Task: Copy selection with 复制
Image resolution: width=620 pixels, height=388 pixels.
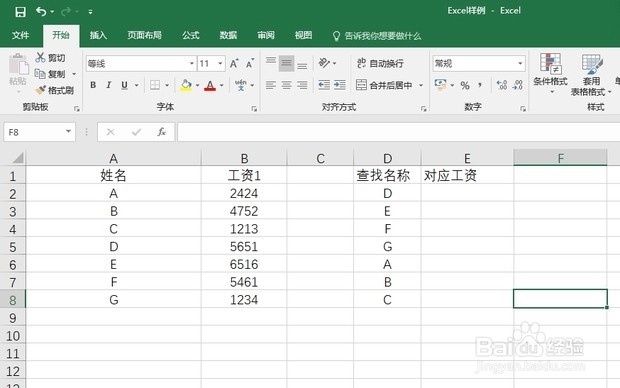Action: (50, 74)
